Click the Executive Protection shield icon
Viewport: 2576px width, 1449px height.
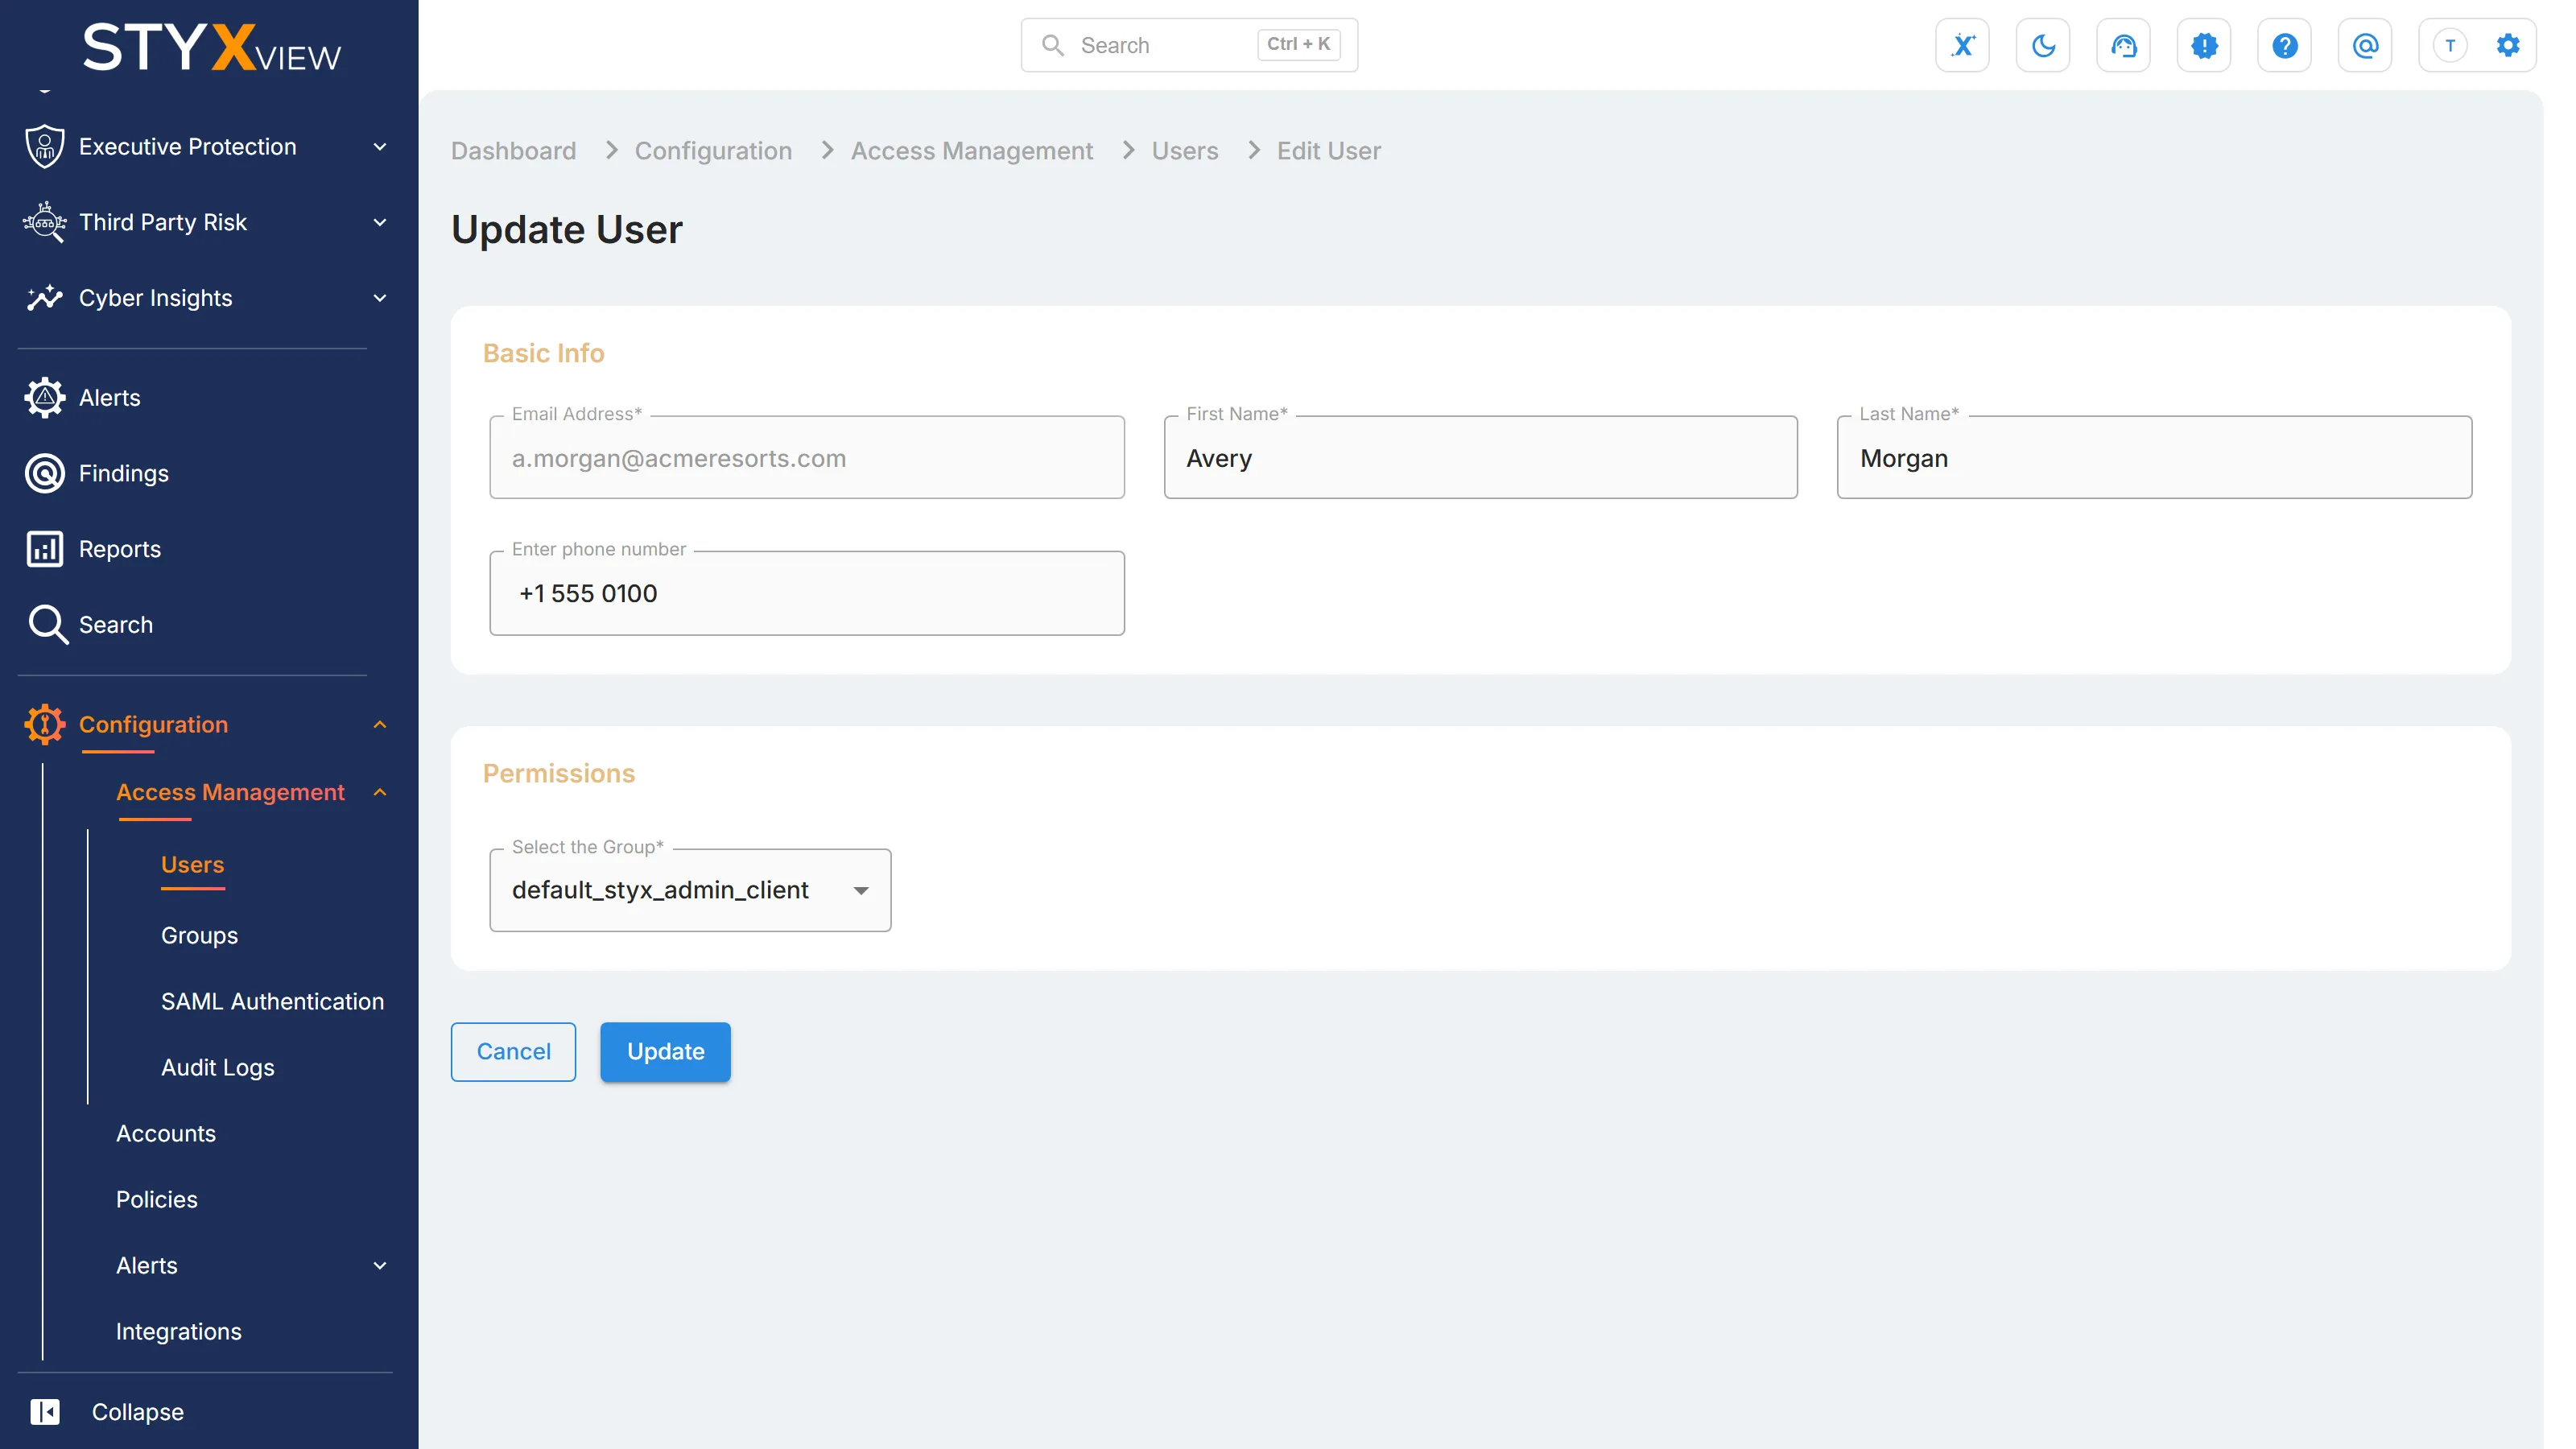pyautogui.click(x=45, y=146)
